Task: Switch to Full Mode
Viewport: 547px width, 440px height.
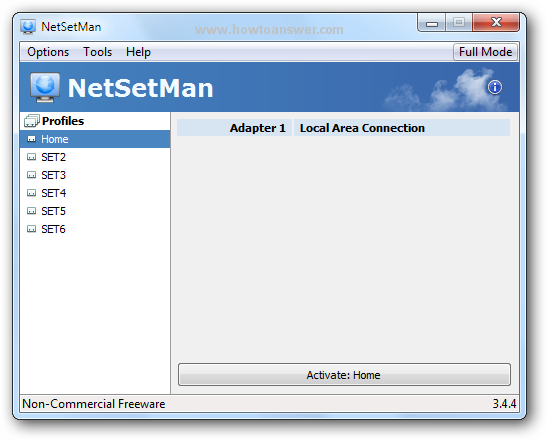Action: pyautogui.click(x=485, y=52)
